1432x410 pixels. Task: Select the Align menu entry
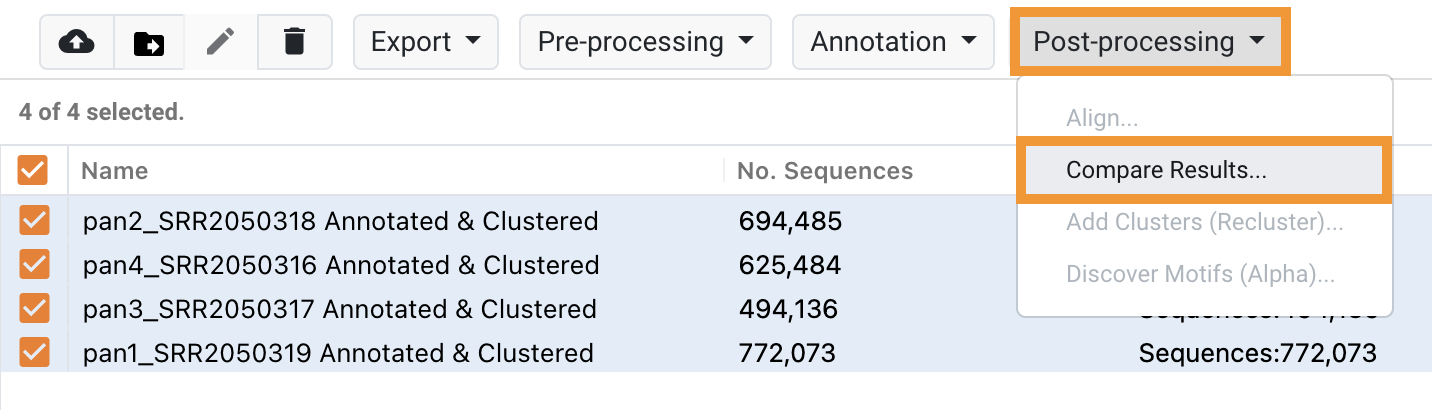point(1102,118)
